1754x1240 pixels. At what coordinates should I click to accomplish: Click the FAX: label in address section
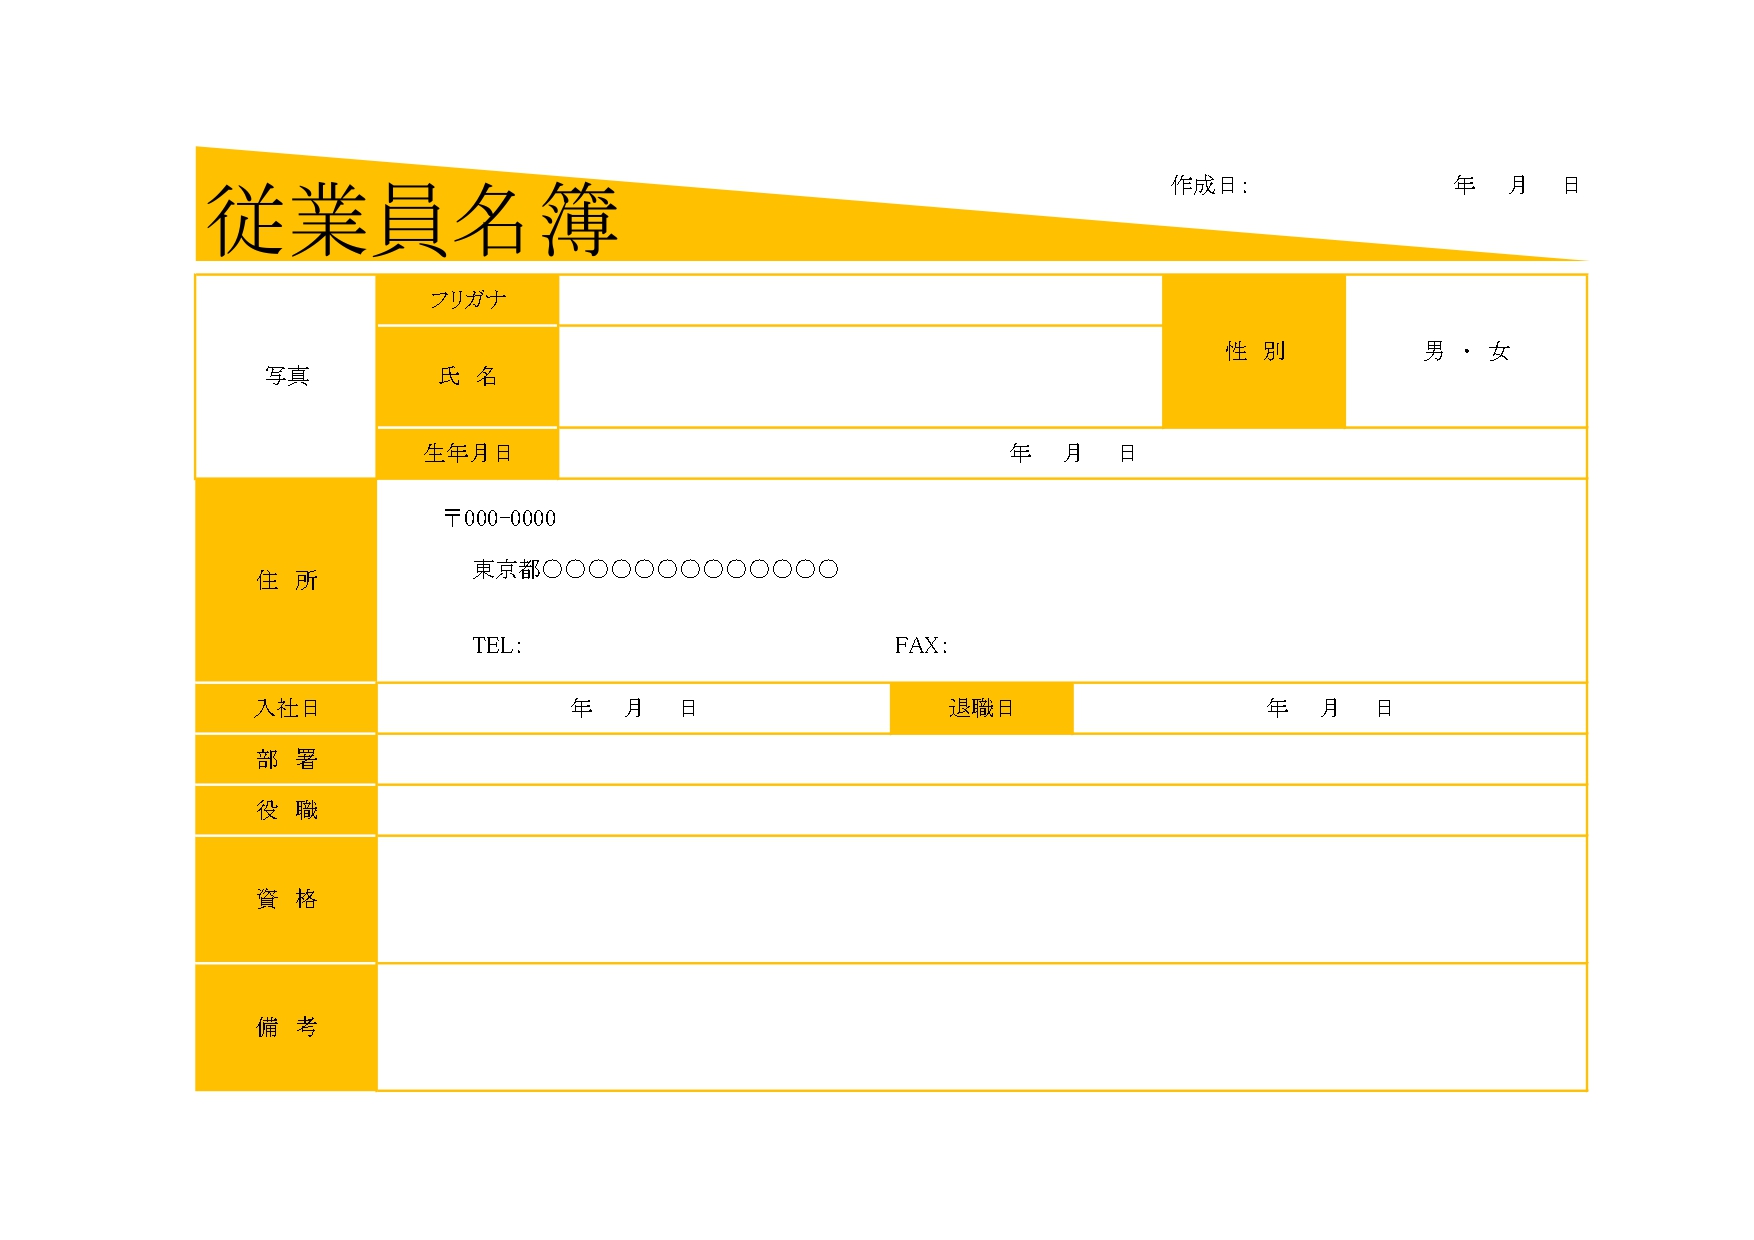tap(921, 645)
